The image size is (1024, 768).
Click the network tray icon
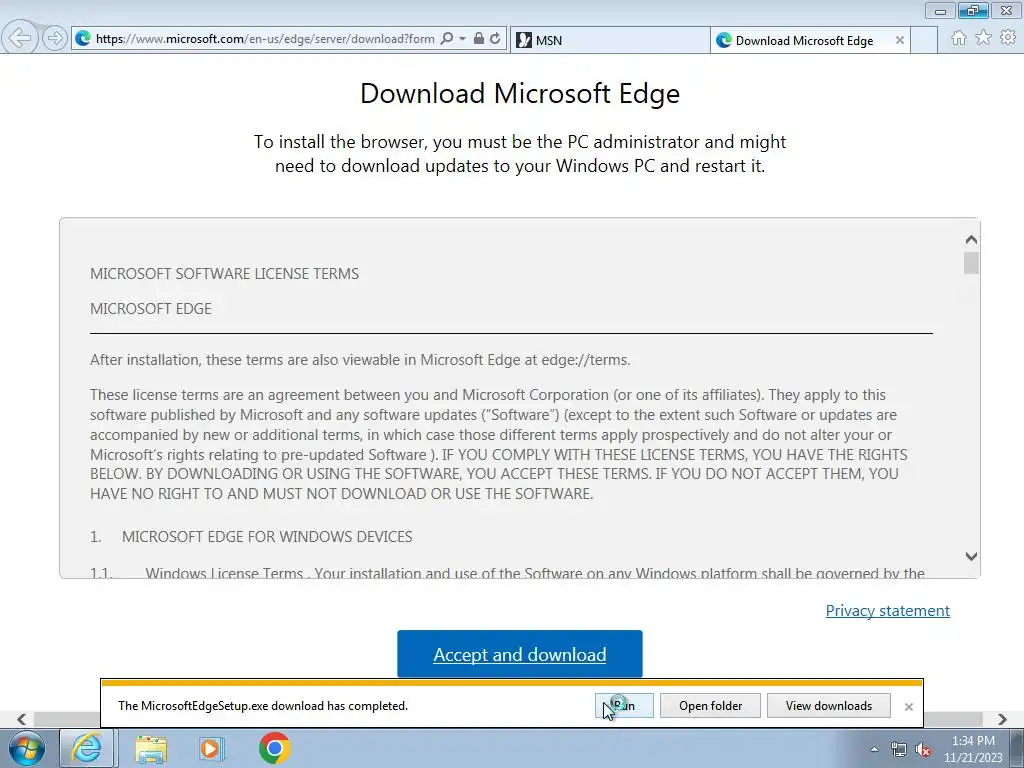tap(899, 749)
